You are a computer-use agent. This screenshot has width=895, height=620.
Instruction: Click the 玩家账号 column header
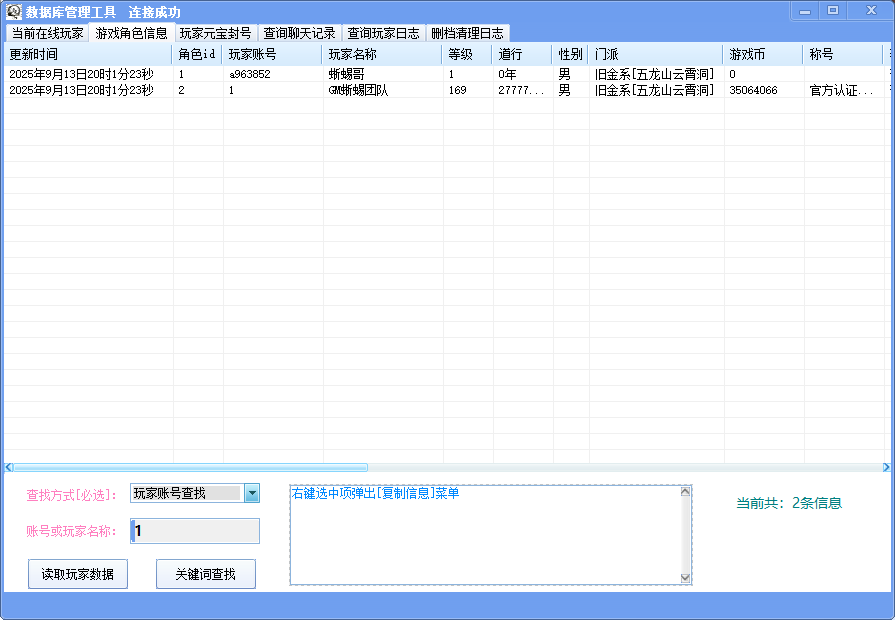[272, 54]
